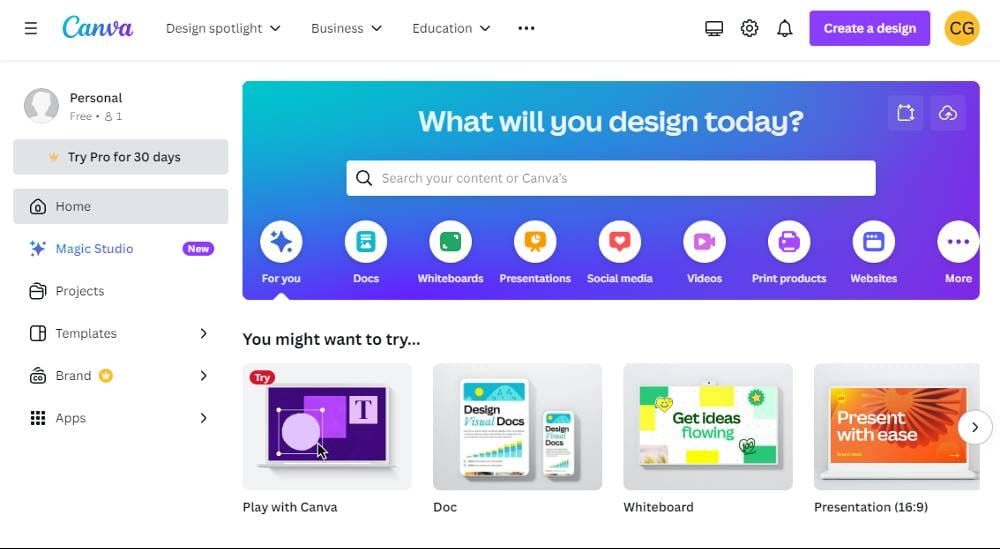Go to Home in sidebar
The height and width of the screenshot is (549, 1000).
[x=121, y=206]
